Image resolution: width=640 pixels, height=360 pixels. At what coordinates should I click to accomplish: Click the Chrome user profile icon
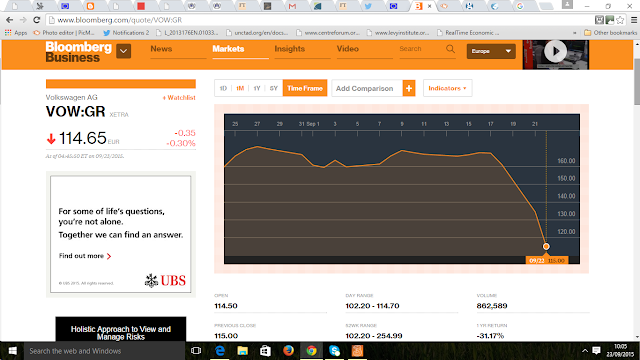coord(567,4)
